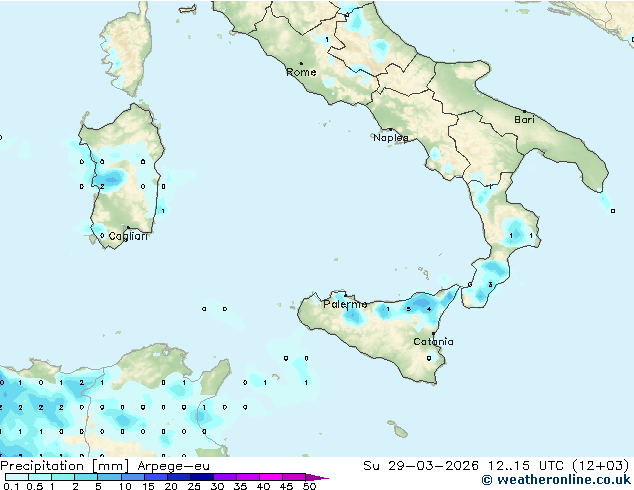Select the 15–20 mm legend swatch
634x490 pixels.
[155, 477]
